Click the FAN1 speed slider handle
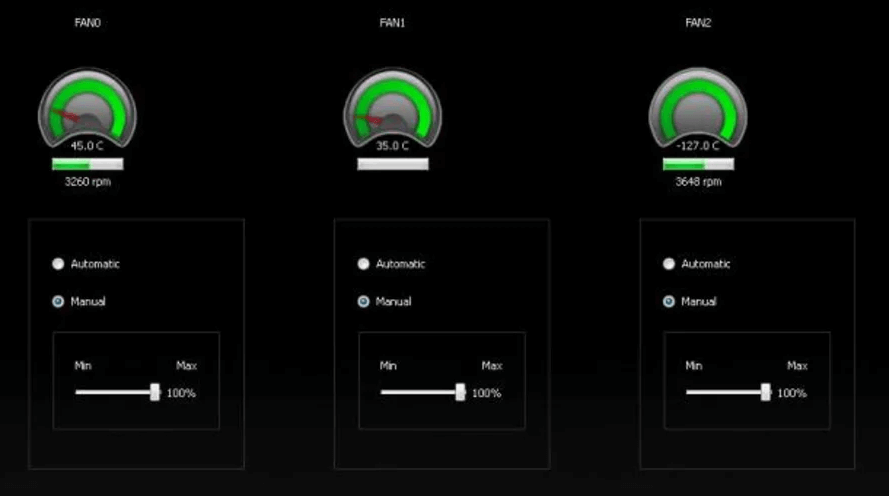The height and width of the screenshot is (496, 889). click(460, 392)
